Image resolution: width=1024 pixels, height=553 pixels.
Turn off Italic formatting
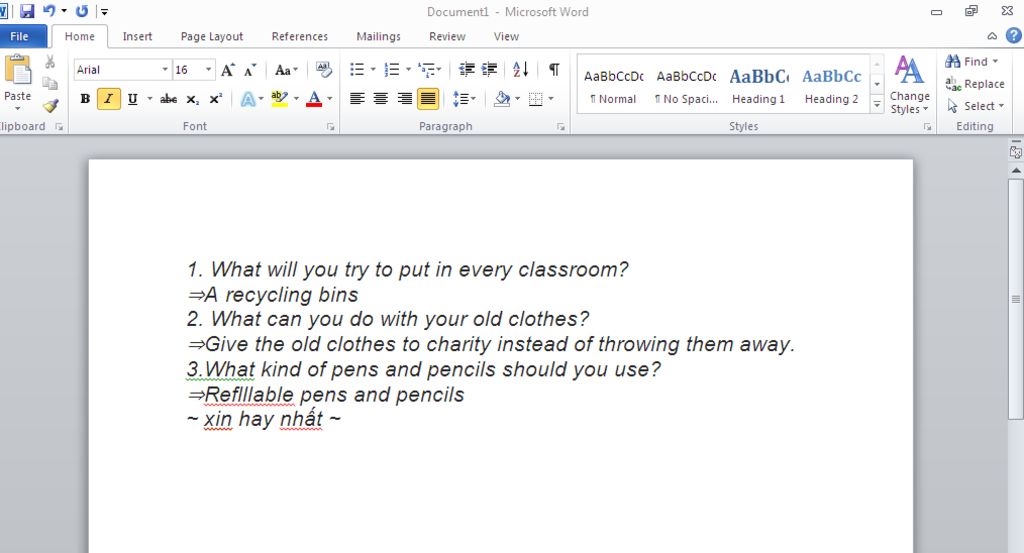tap(109, 99)
